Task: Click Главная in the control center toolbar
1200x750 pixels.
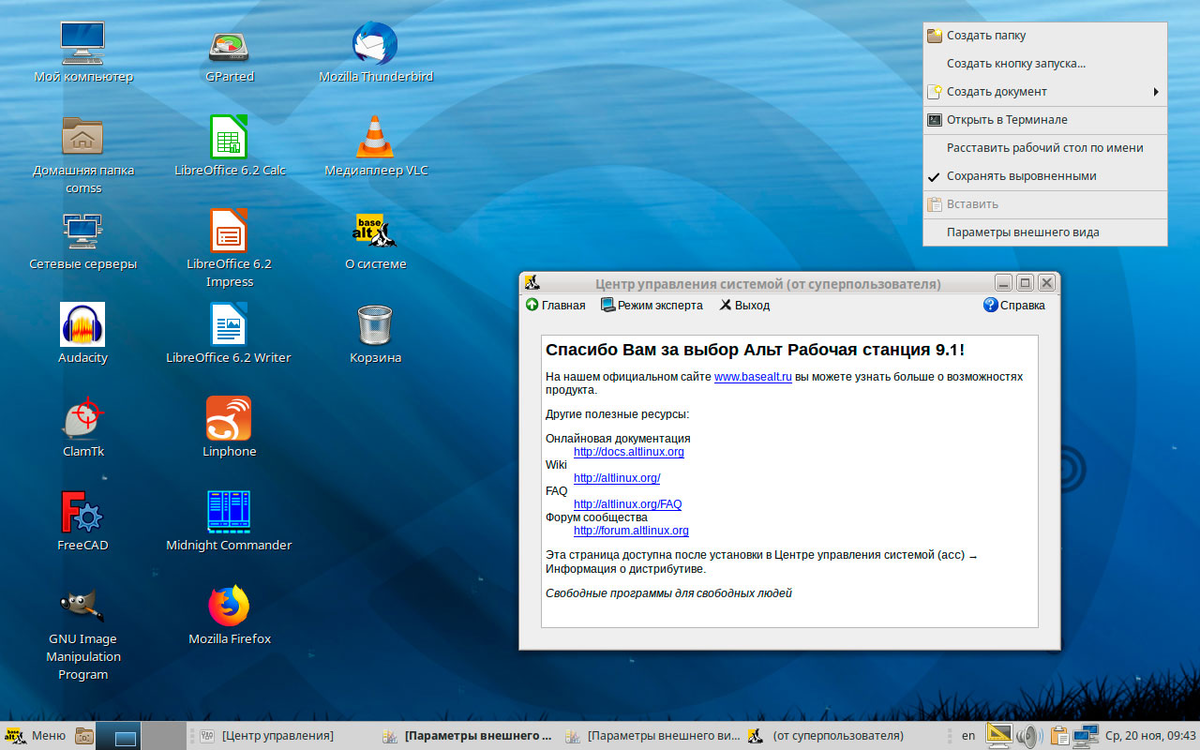Action: [x=556, y=305]
